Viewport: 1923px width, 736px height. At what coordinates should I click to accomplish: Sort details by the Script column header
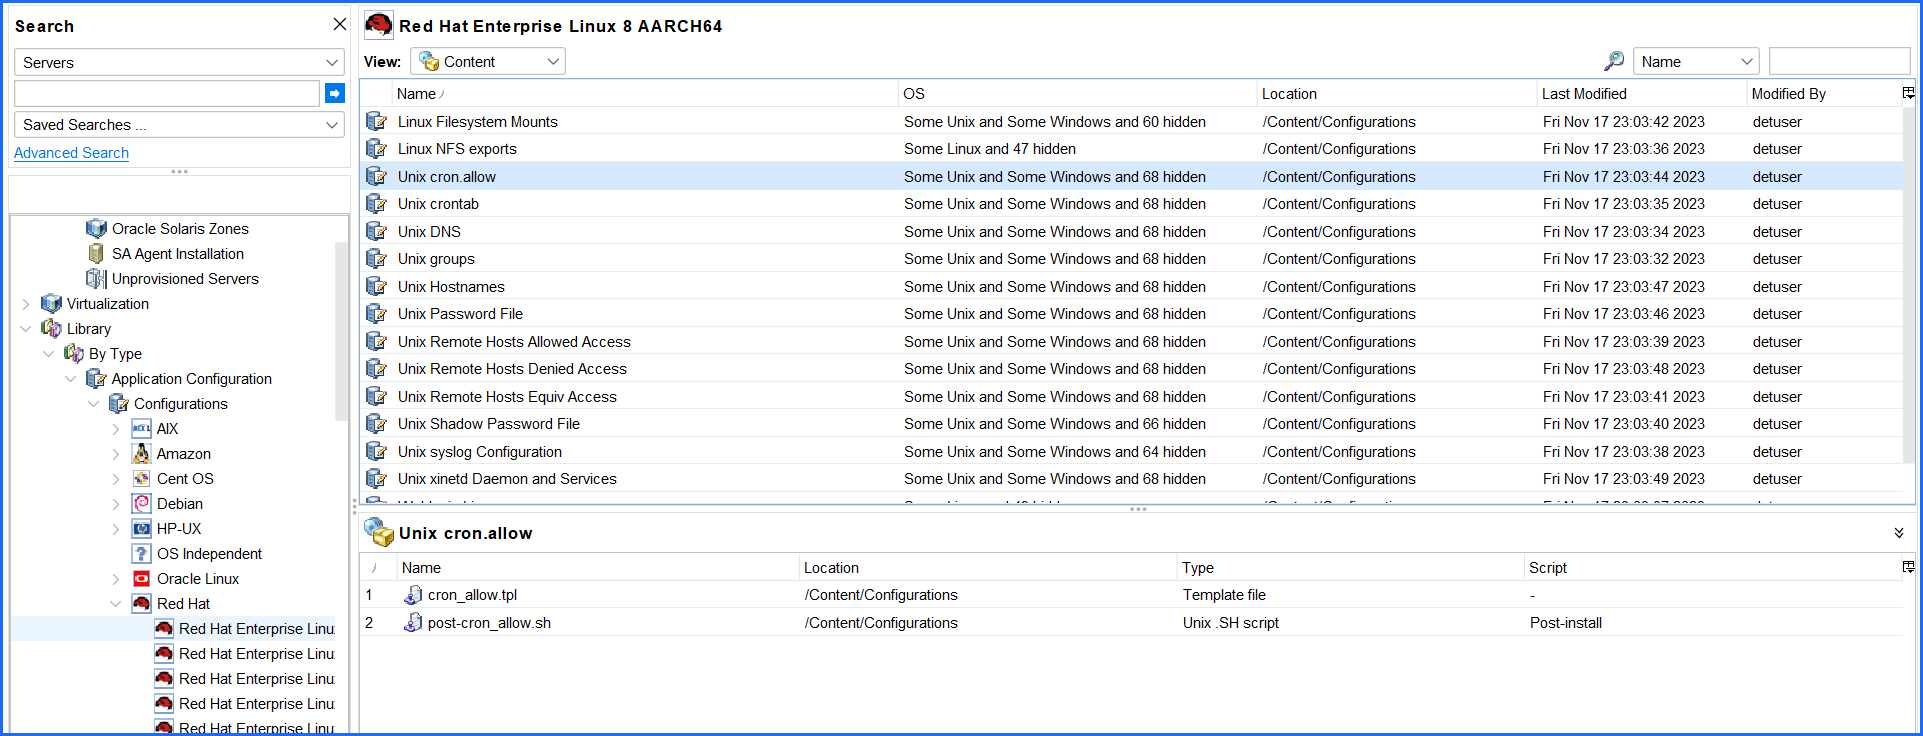tap(1712, 567)
